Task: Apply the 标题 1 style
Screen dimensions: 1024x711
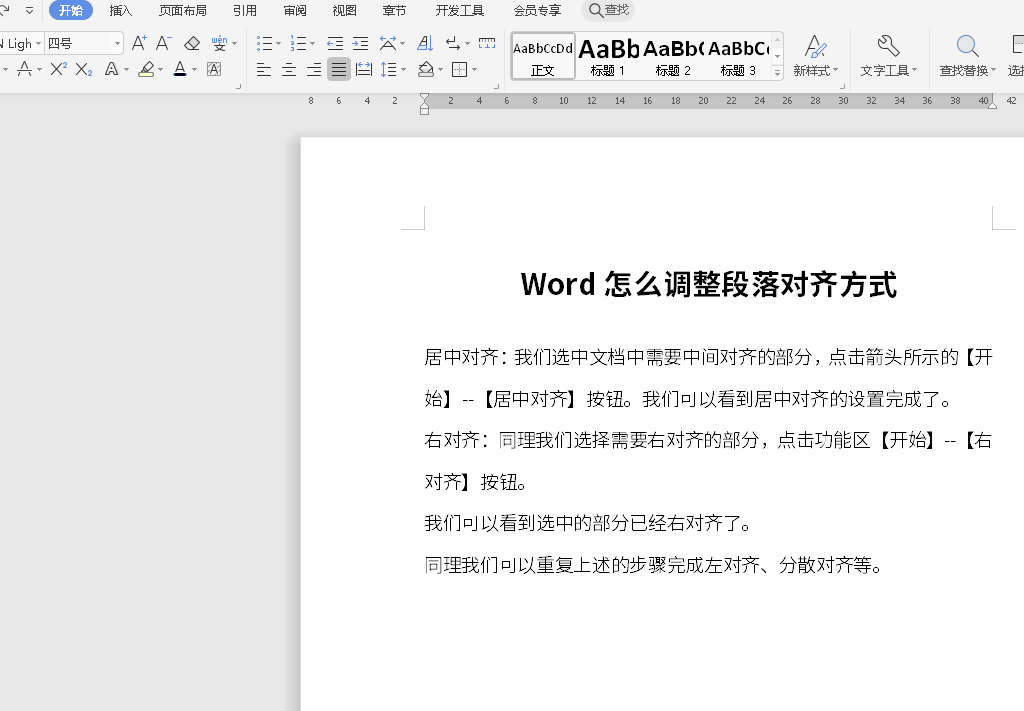Action: (608, 57)
